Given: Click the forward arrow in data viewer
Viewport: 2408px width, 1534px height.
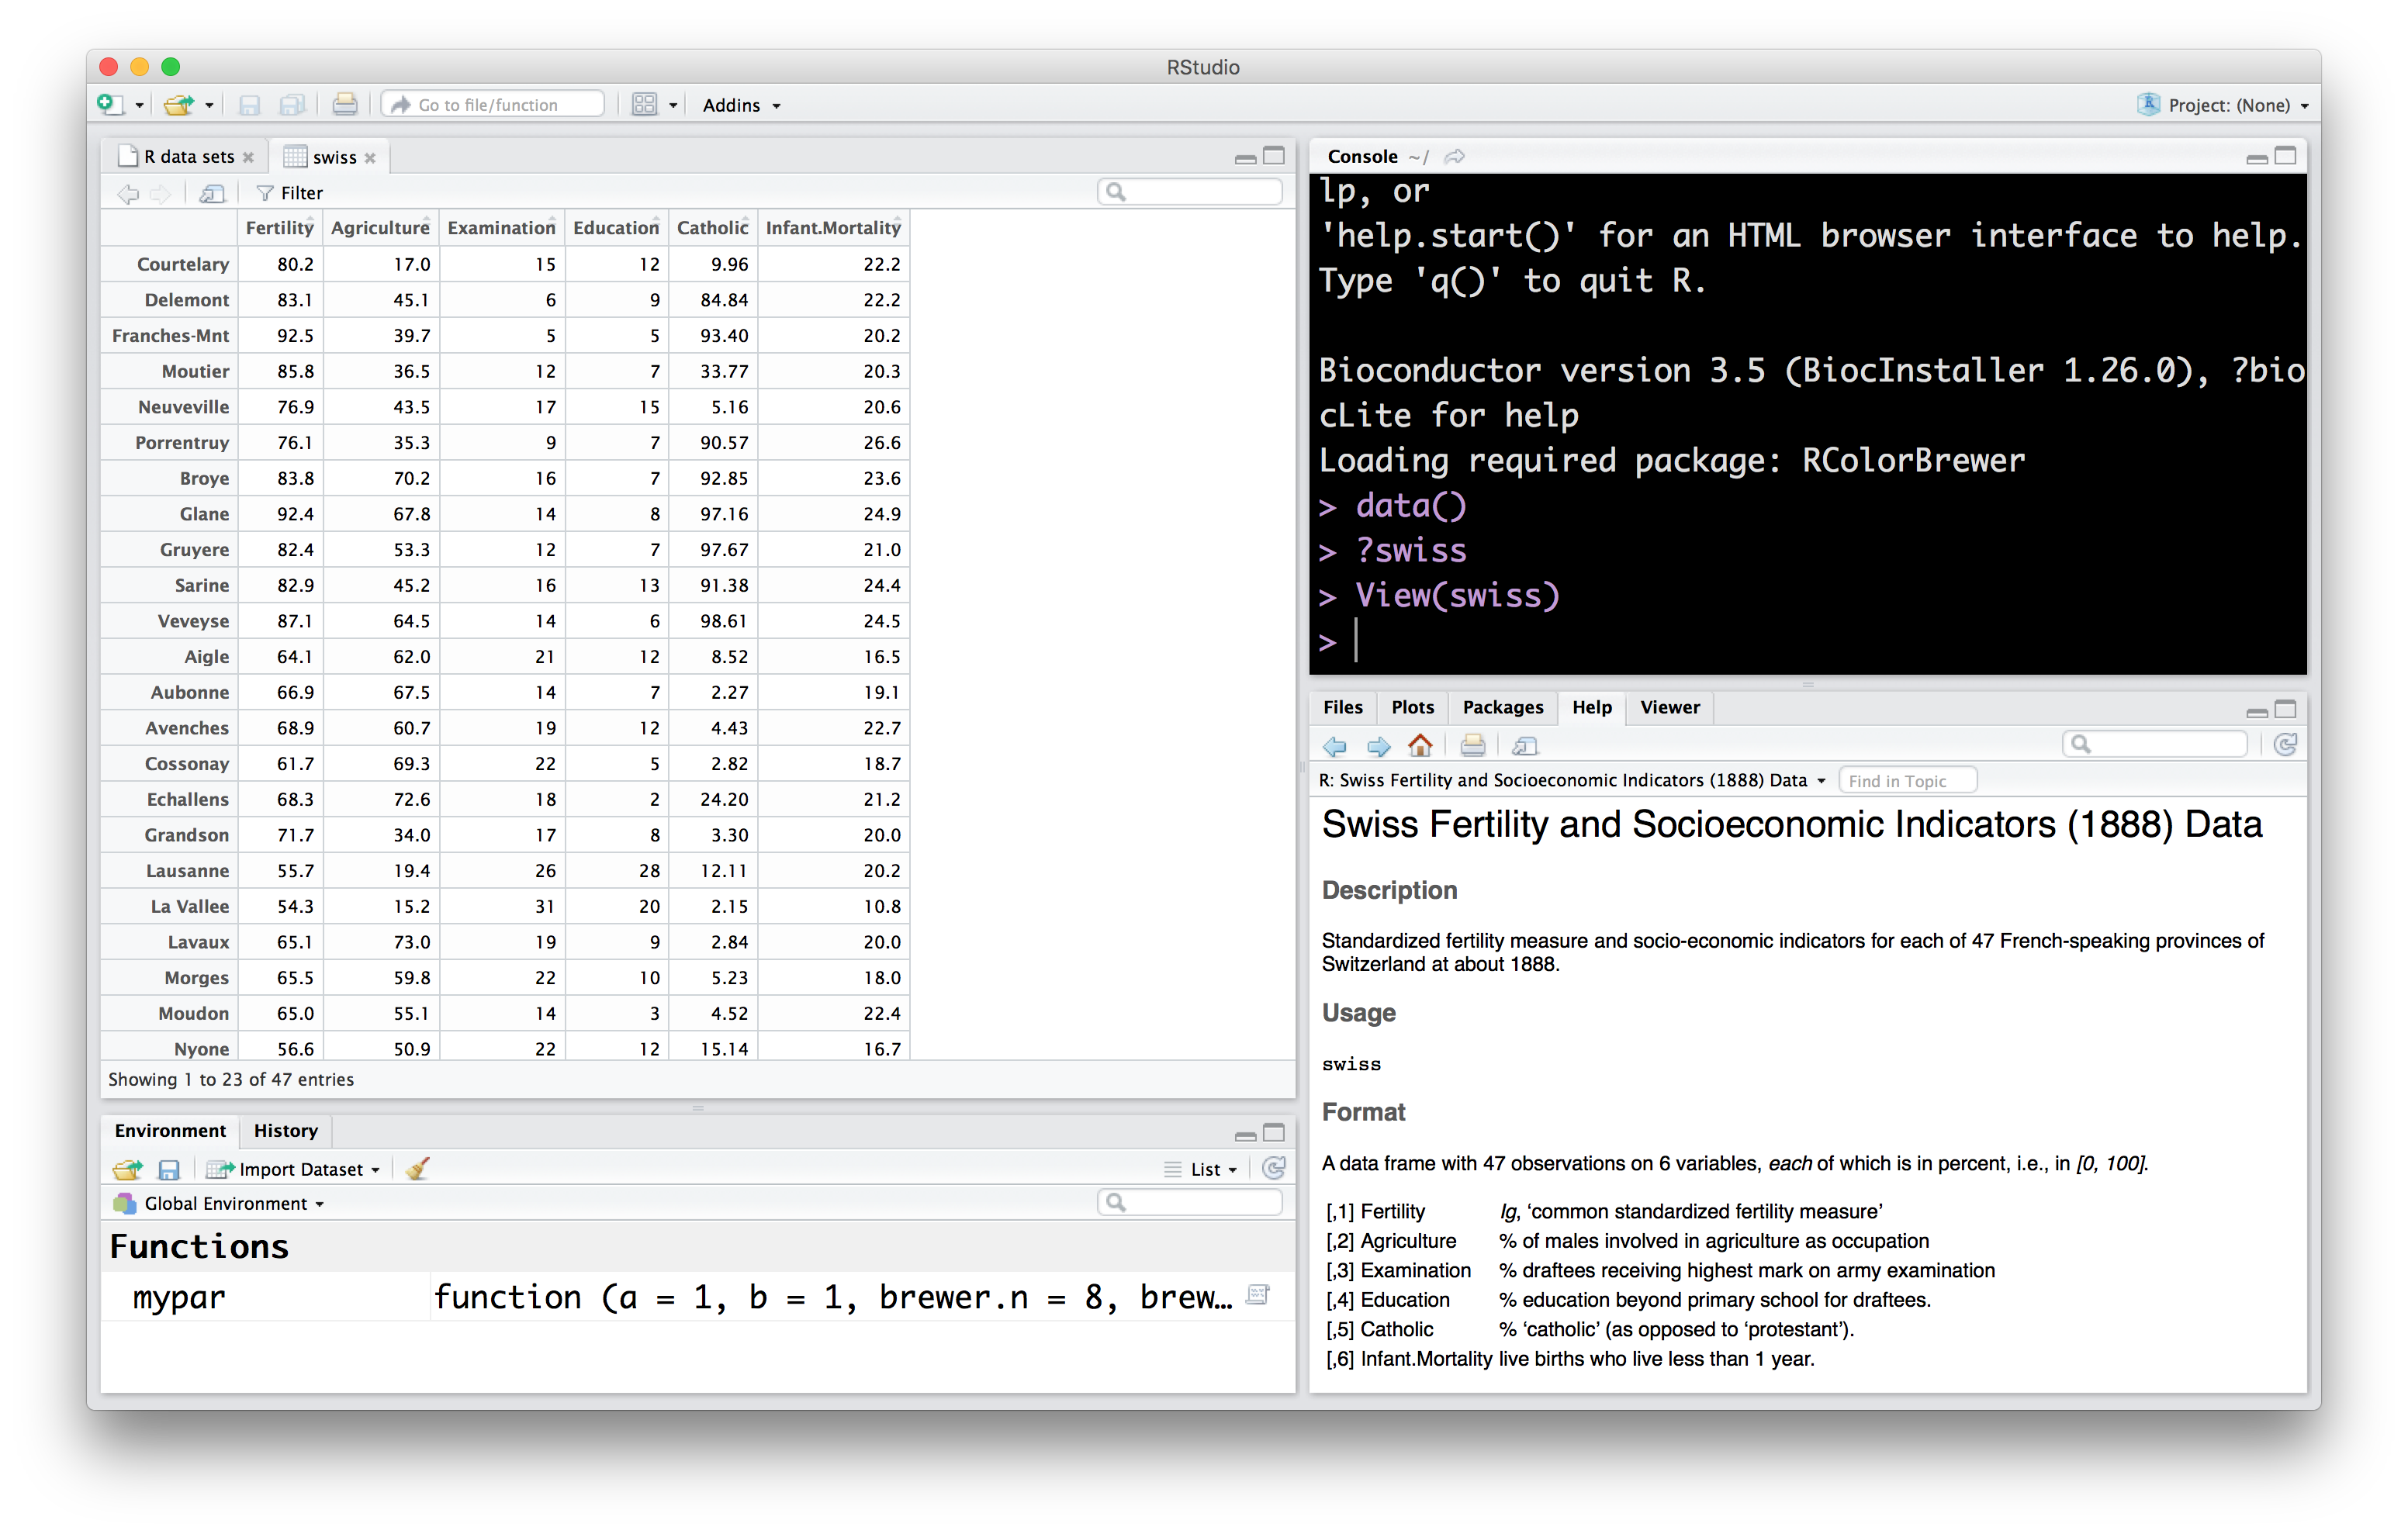Looking at the screenshot, I should [160, 193].
